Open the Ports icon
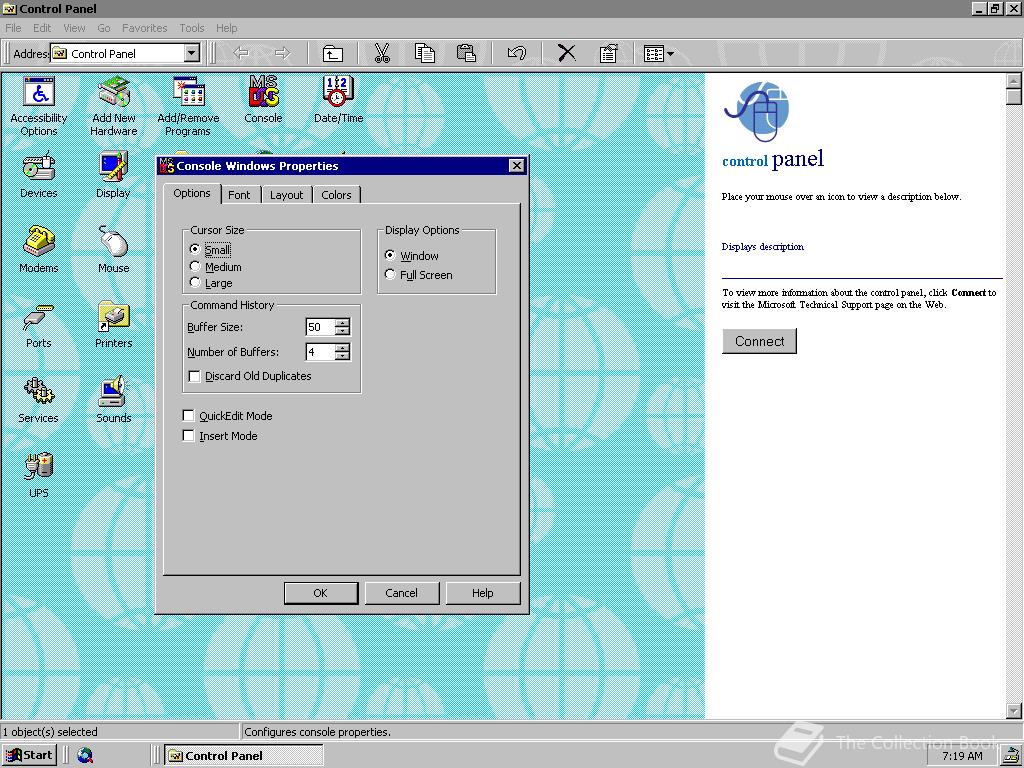Image resolution: width=1024 pixels, height=768 pixels. 39,325
